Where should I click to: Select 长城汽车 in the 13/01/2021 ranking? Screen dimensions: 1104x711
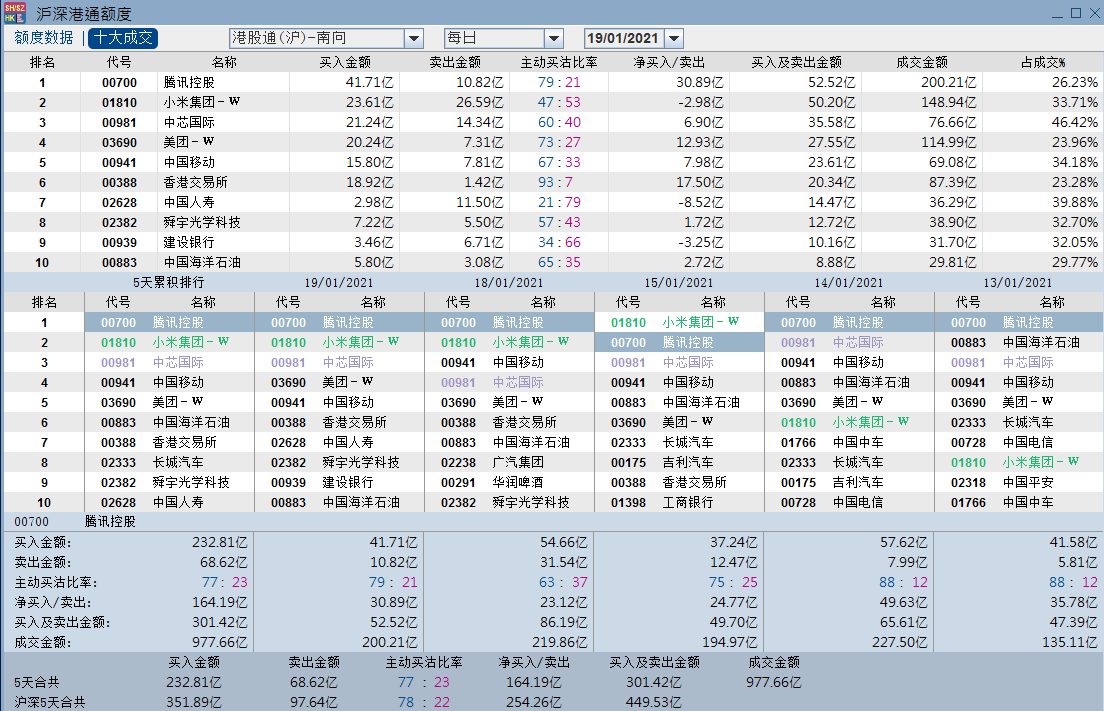[1028, 422]
